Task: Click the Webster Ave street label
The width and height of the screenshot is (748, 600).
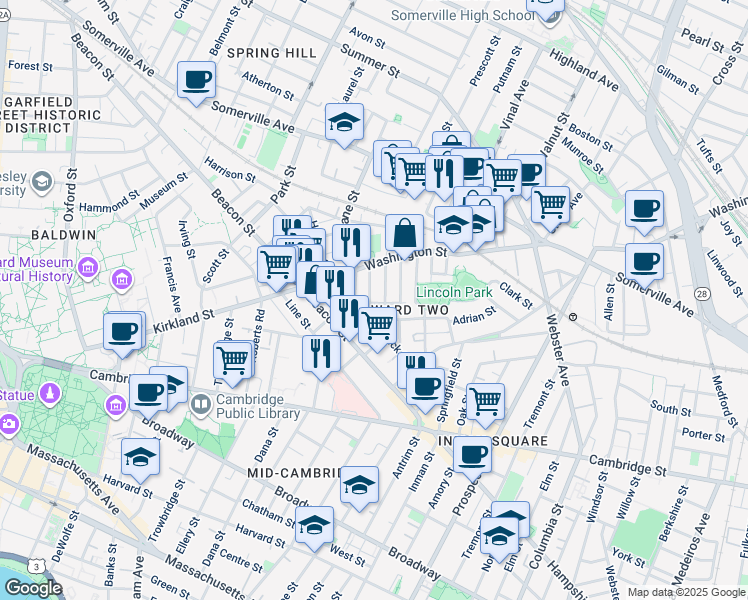Action: coord(558,350)
